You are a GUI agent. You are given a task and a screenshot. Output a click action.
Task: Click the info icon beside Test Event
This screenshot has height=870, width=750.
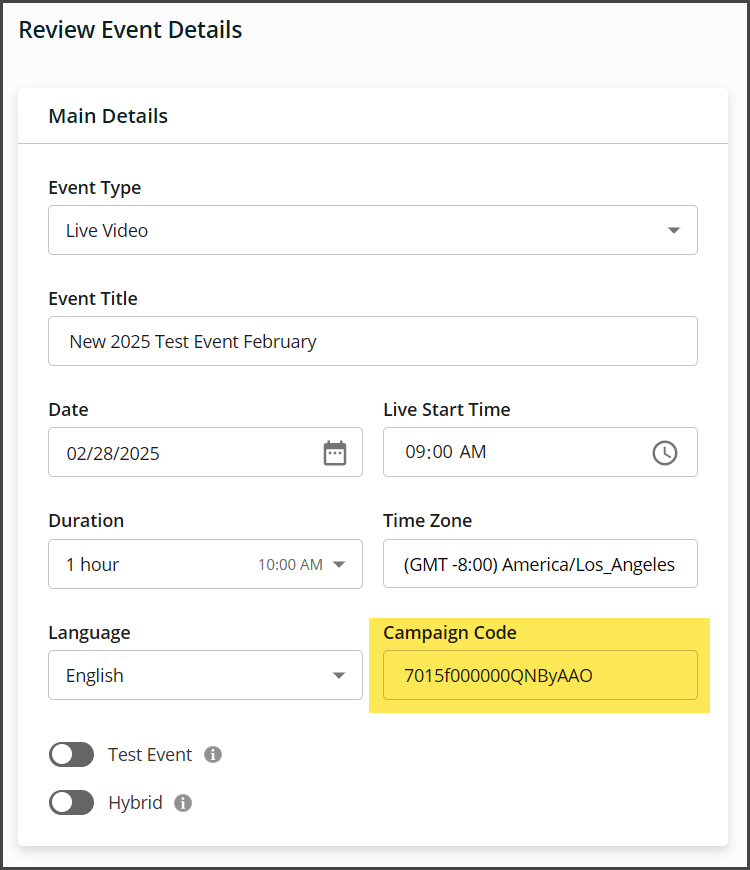click(x=213, y=755)
